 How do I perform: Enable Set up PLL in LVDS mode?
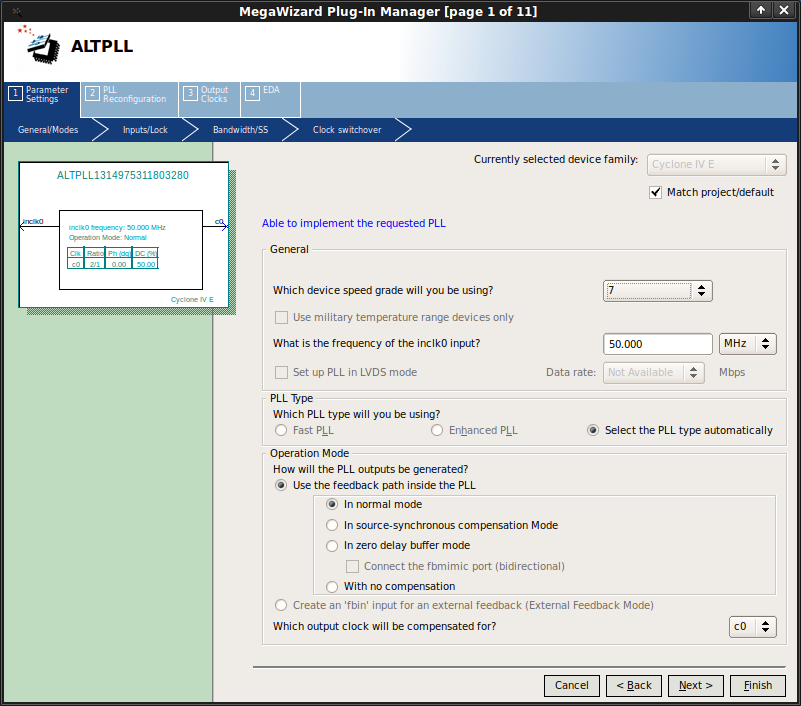point(281,372)
